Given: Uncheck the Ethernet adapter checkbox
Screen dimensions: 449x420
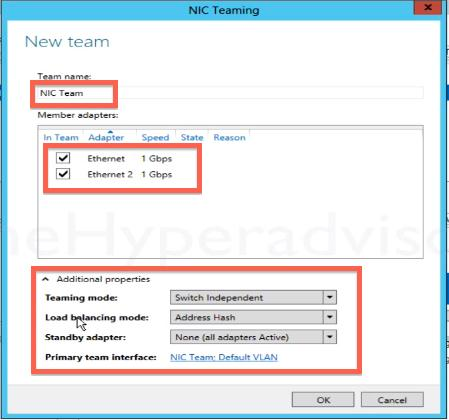Looking at the screenshot, I should point(63,158).
